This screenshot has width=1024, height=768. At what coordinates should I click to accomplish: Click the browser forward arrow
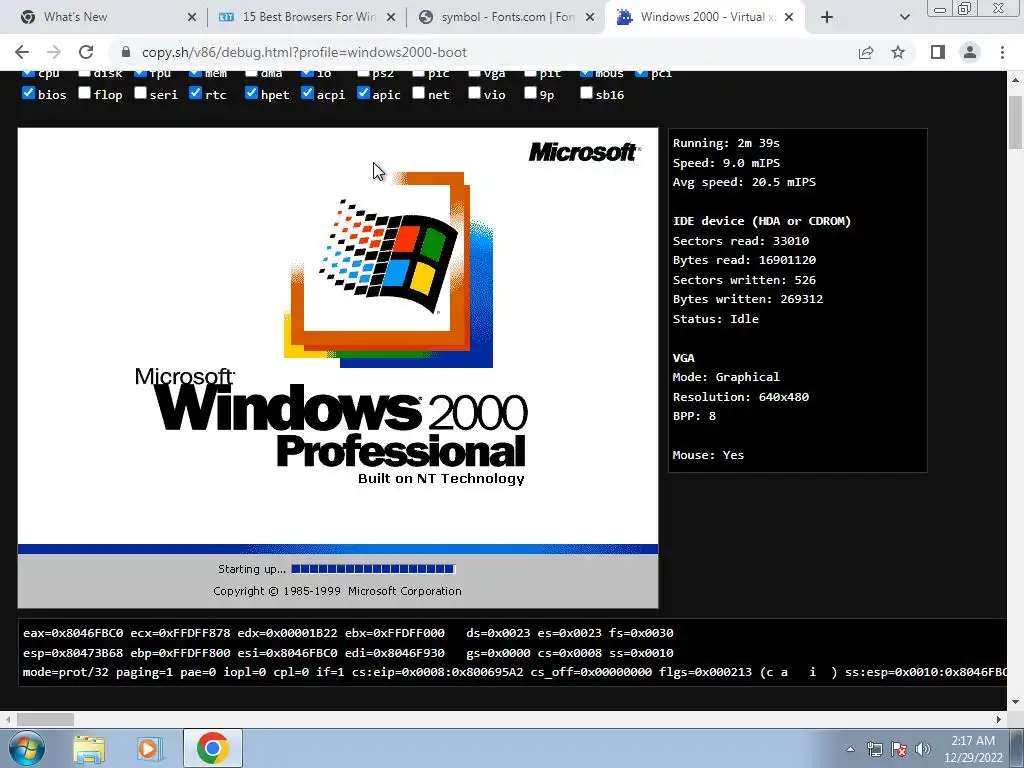point(54,52)
